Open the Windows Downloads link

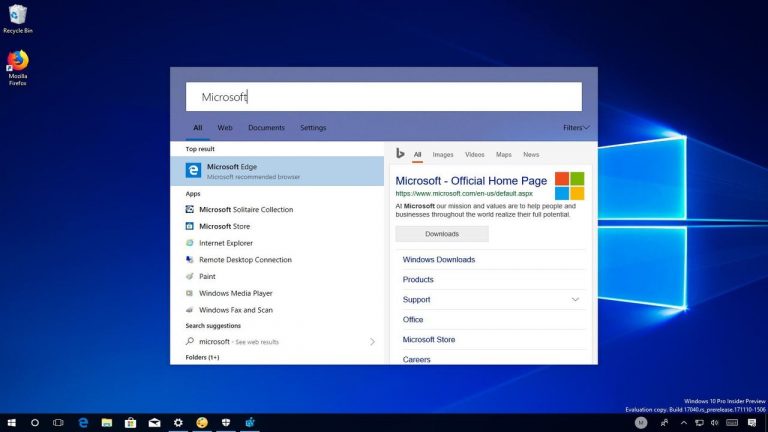point(439,260)
